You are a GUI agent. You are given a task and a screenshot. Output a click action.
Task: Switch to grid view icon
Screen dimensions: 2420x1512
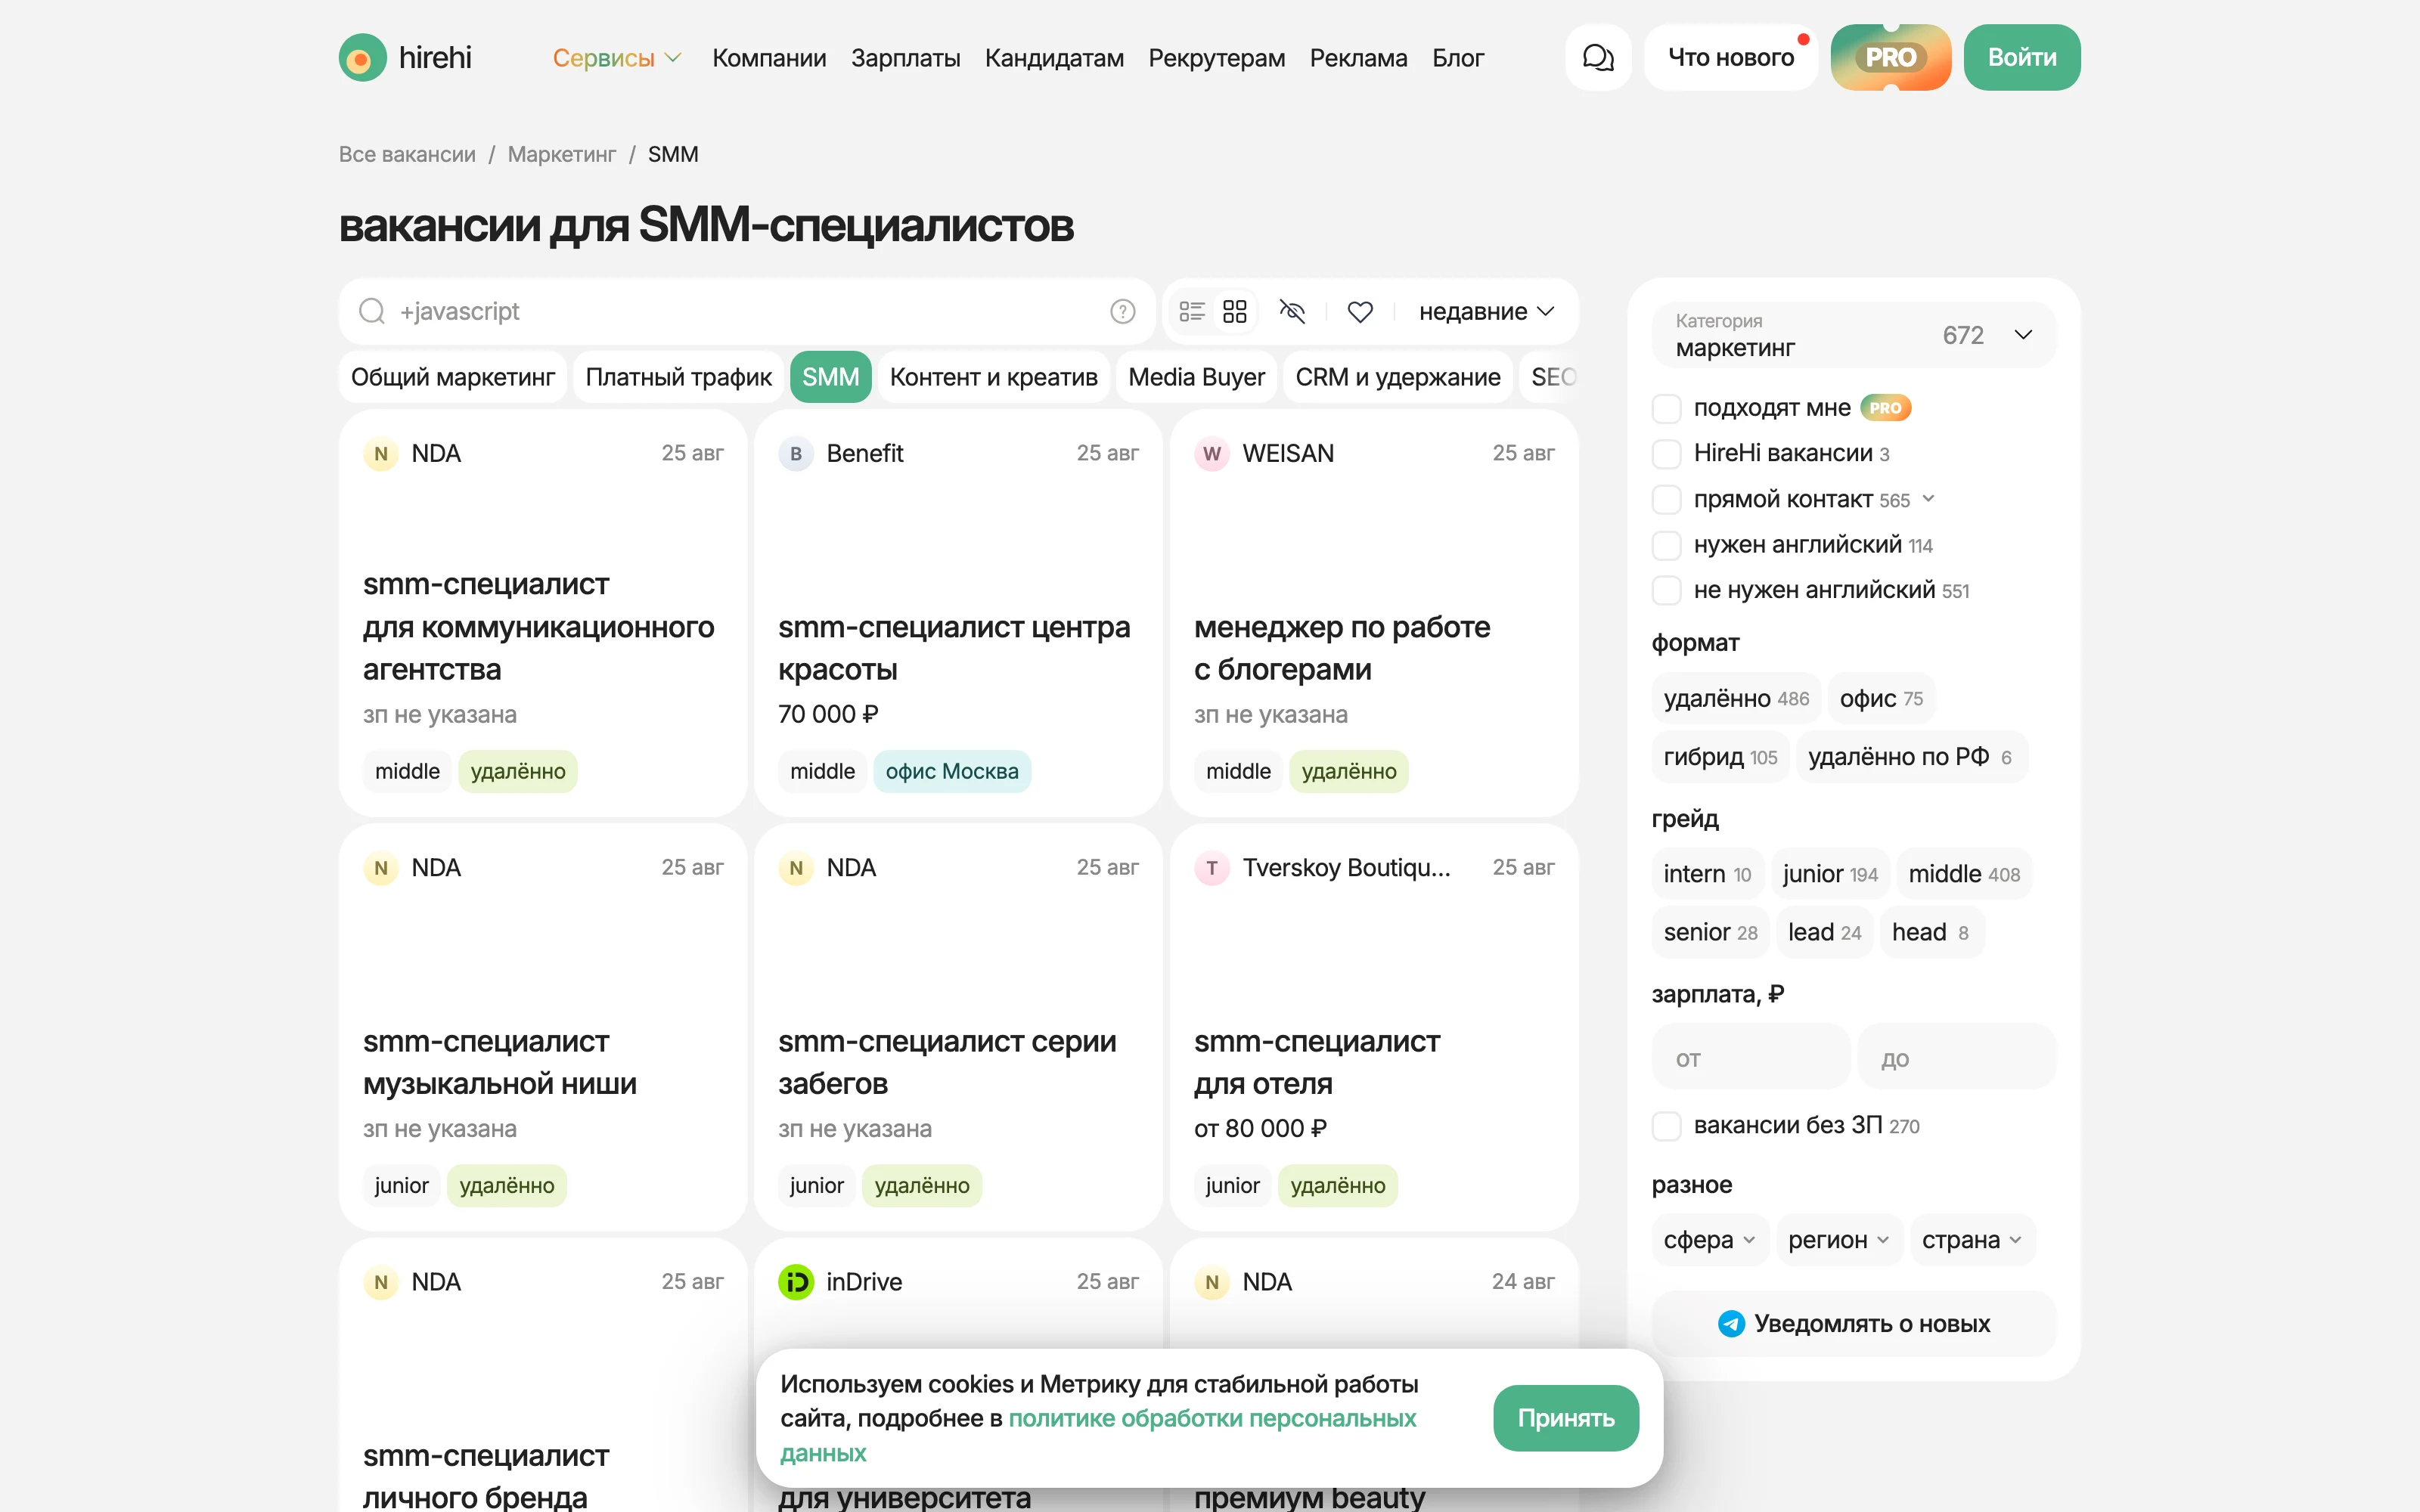point(1235,312)
